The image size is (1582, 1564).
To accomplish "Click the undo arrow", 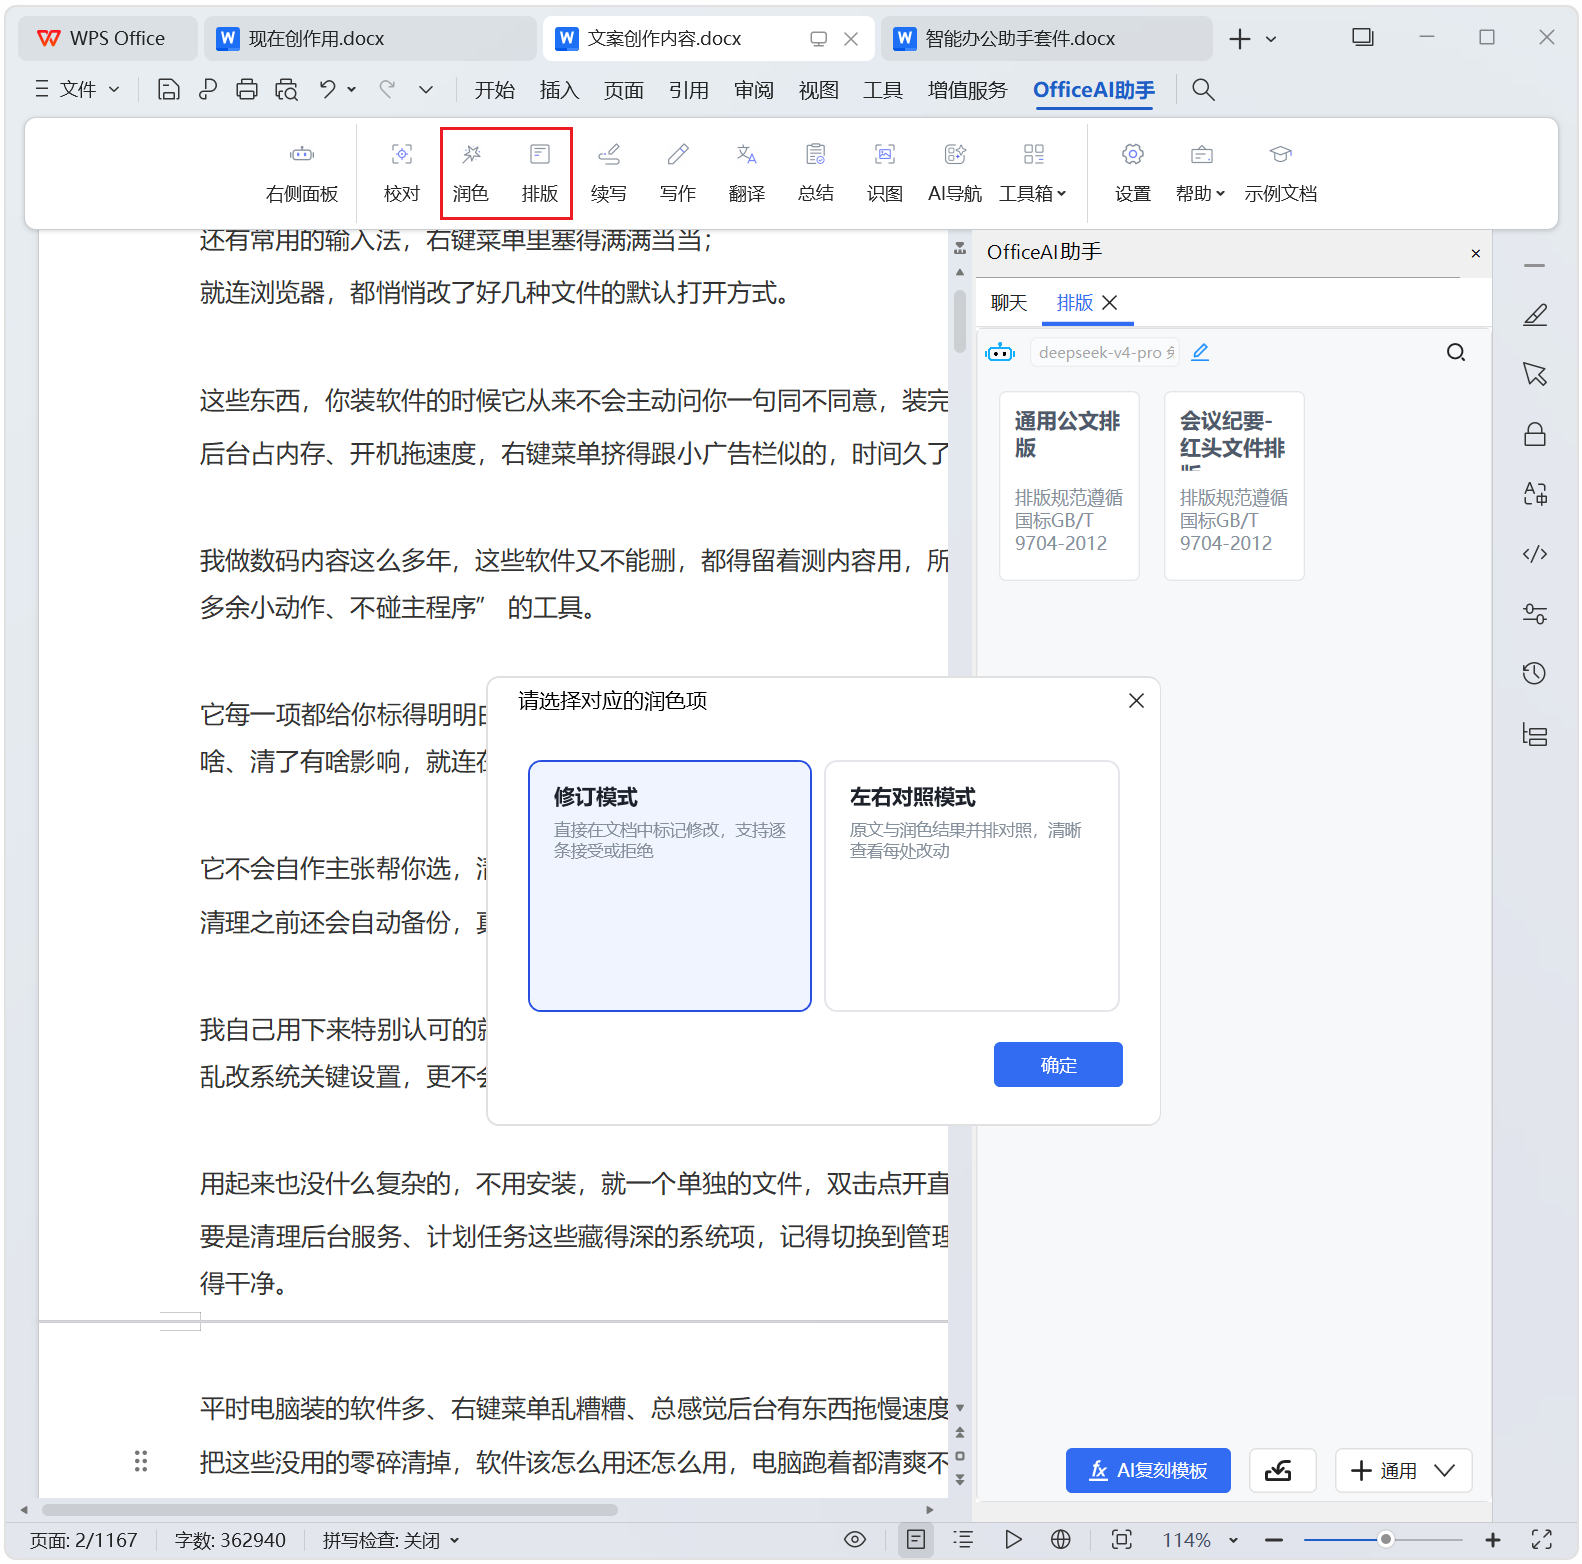I will click(x=328, y=90).
